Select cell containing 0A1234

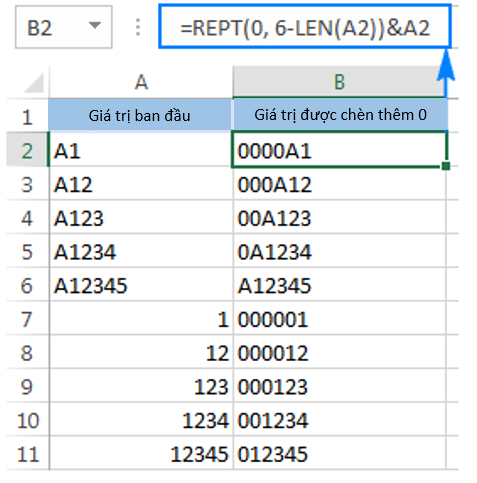click(x=339, y=251)
